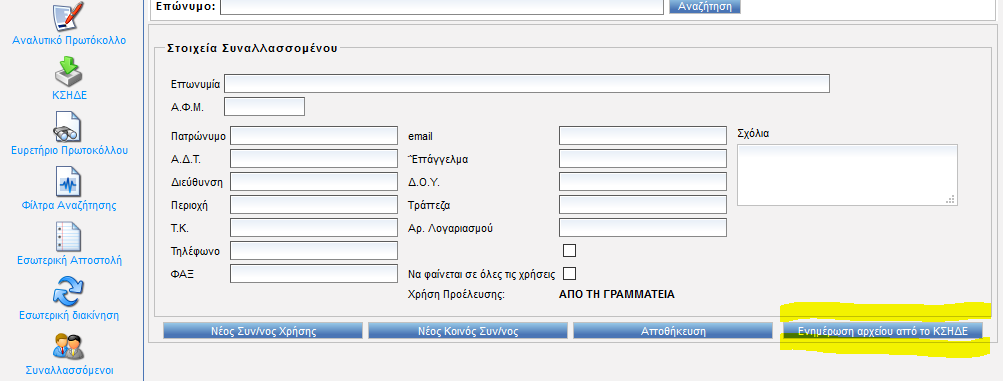
Task: Open the Αναλυτικό Πρωτόκολλο sidebar icon
Action: [x=68, y=17]
